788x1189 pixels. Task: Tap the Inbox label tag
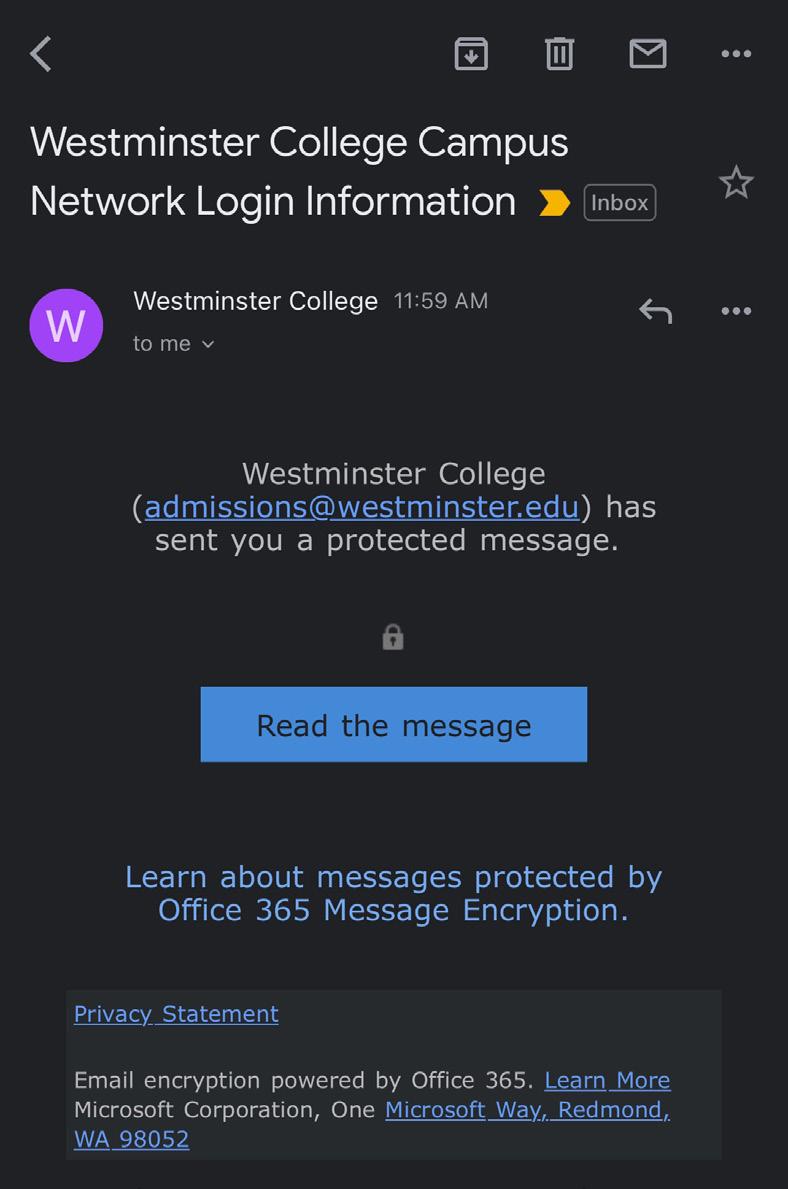[x=619, y=203]
